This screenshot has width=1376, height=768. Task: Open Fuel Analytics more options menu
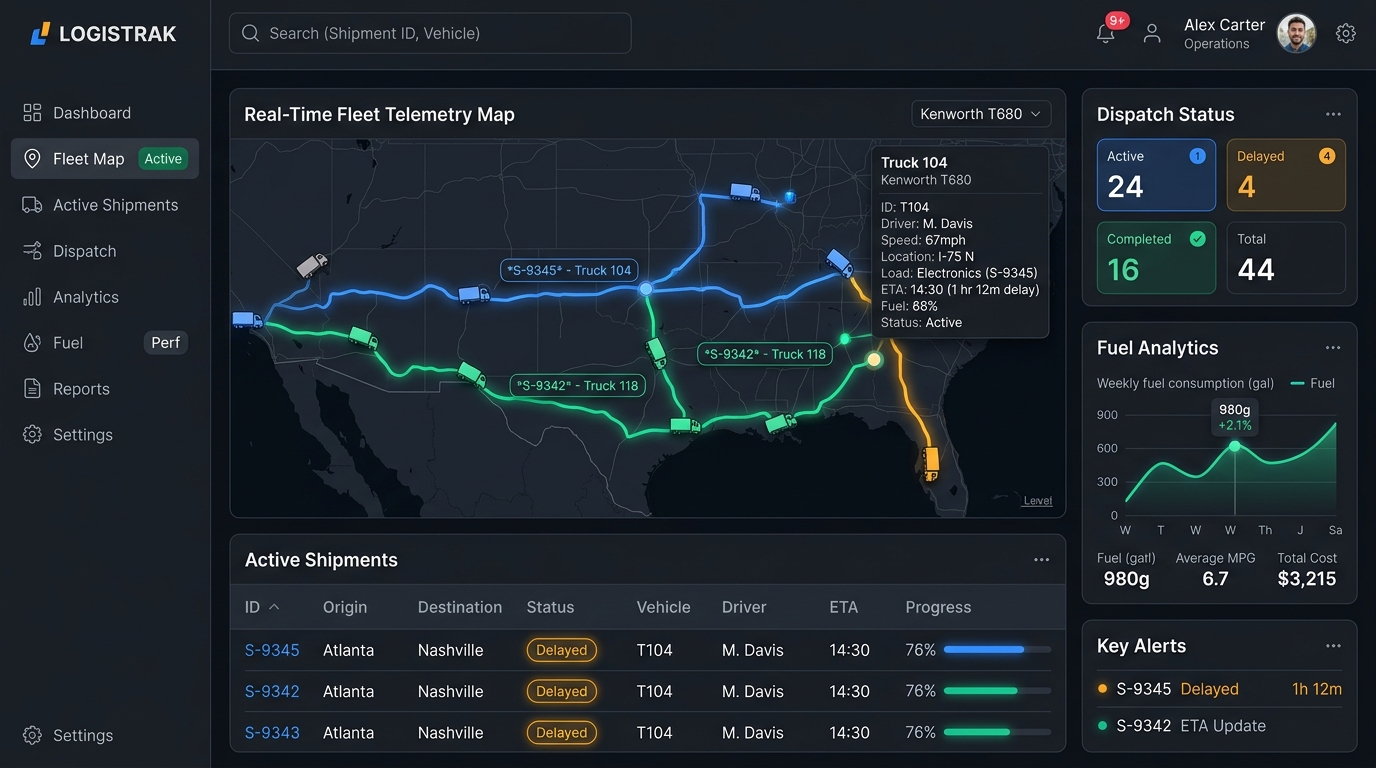(1333, 348)
